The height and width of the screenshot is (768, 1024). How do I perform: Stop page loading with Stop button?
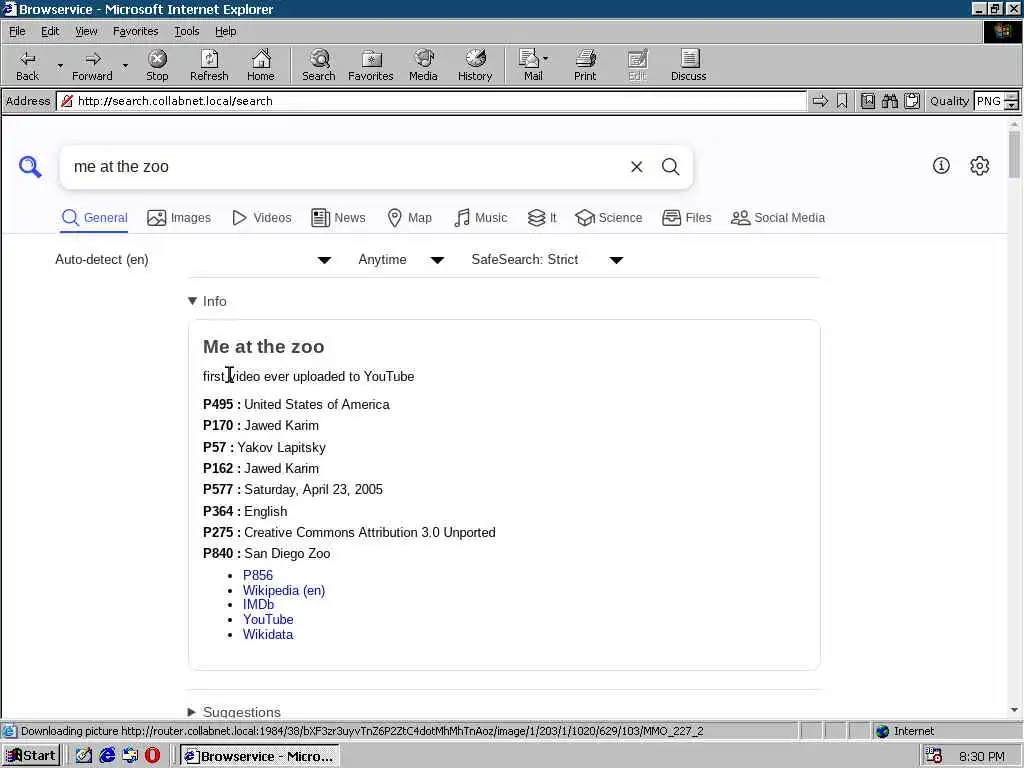pos(157,65)
